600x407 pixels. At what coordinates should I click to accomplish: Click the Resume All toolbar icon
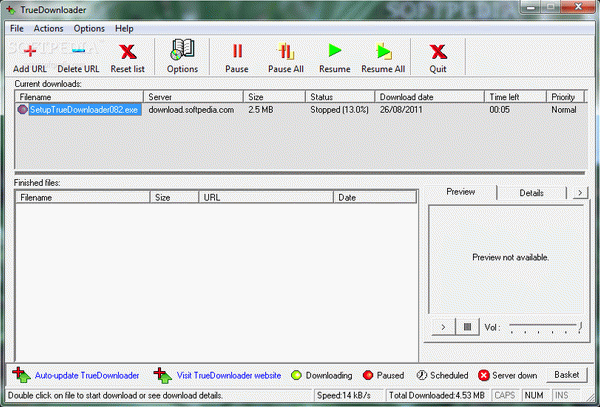click(383, 51)
